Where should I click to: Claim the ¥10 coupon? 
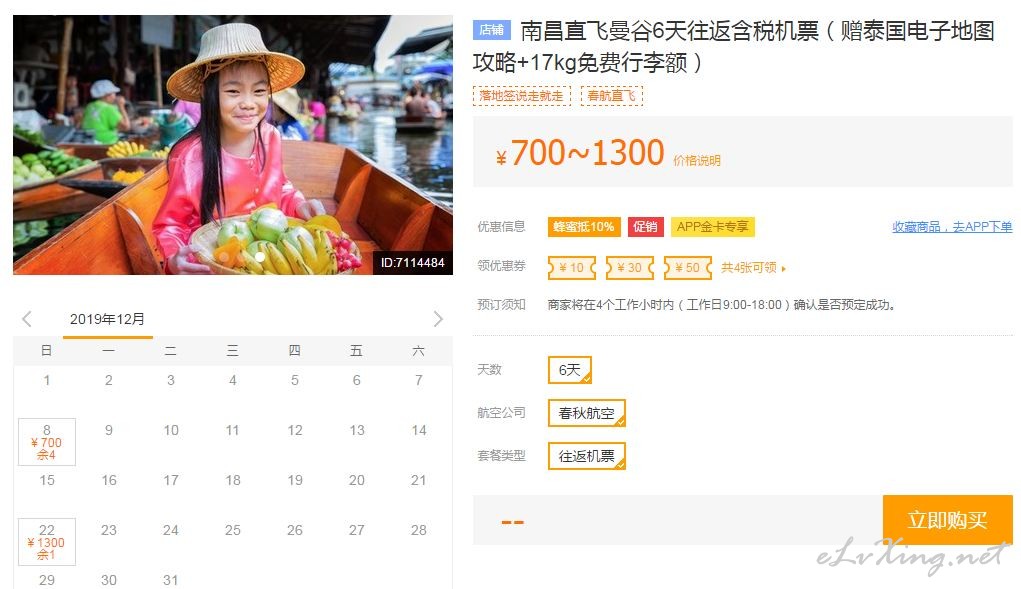coord(572,267)
